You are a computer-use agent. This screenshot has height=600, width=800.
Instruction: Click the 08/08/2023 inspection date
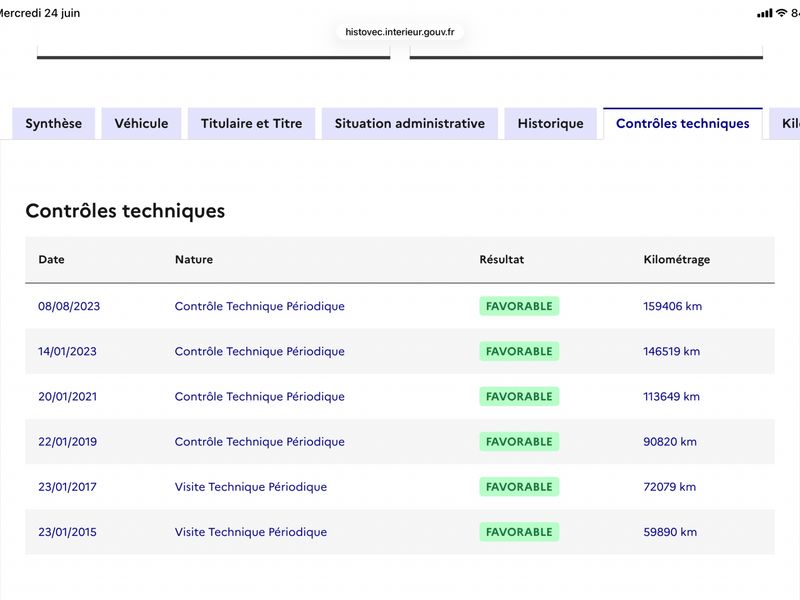click(x=69, y=306)
